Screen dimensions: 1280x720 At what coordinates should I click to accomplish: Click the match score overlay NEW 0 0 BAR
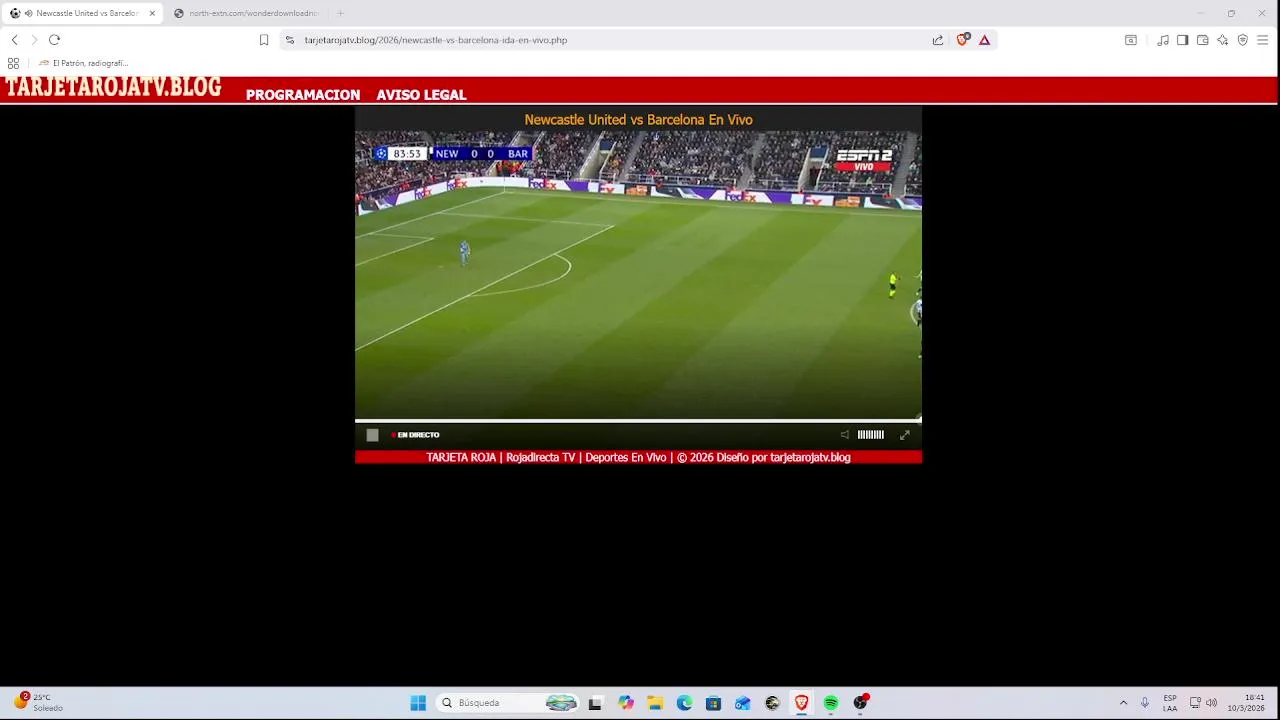pyautogui.click(x=482, y=154)
